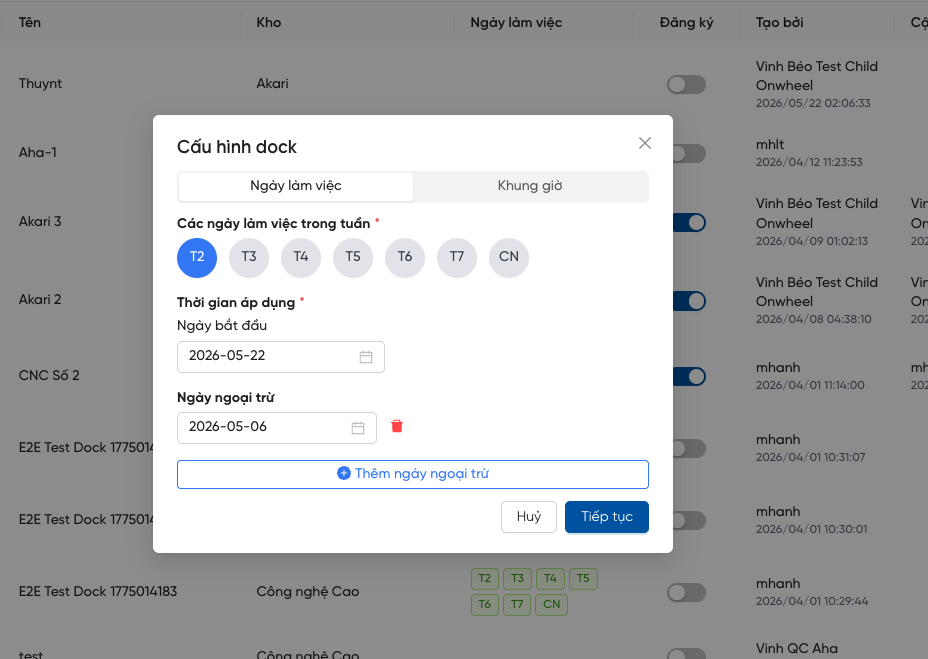Screen dimensions: 928x659
Task: Click creator mhlt in Aha-1 row
Action: point(770,144)
